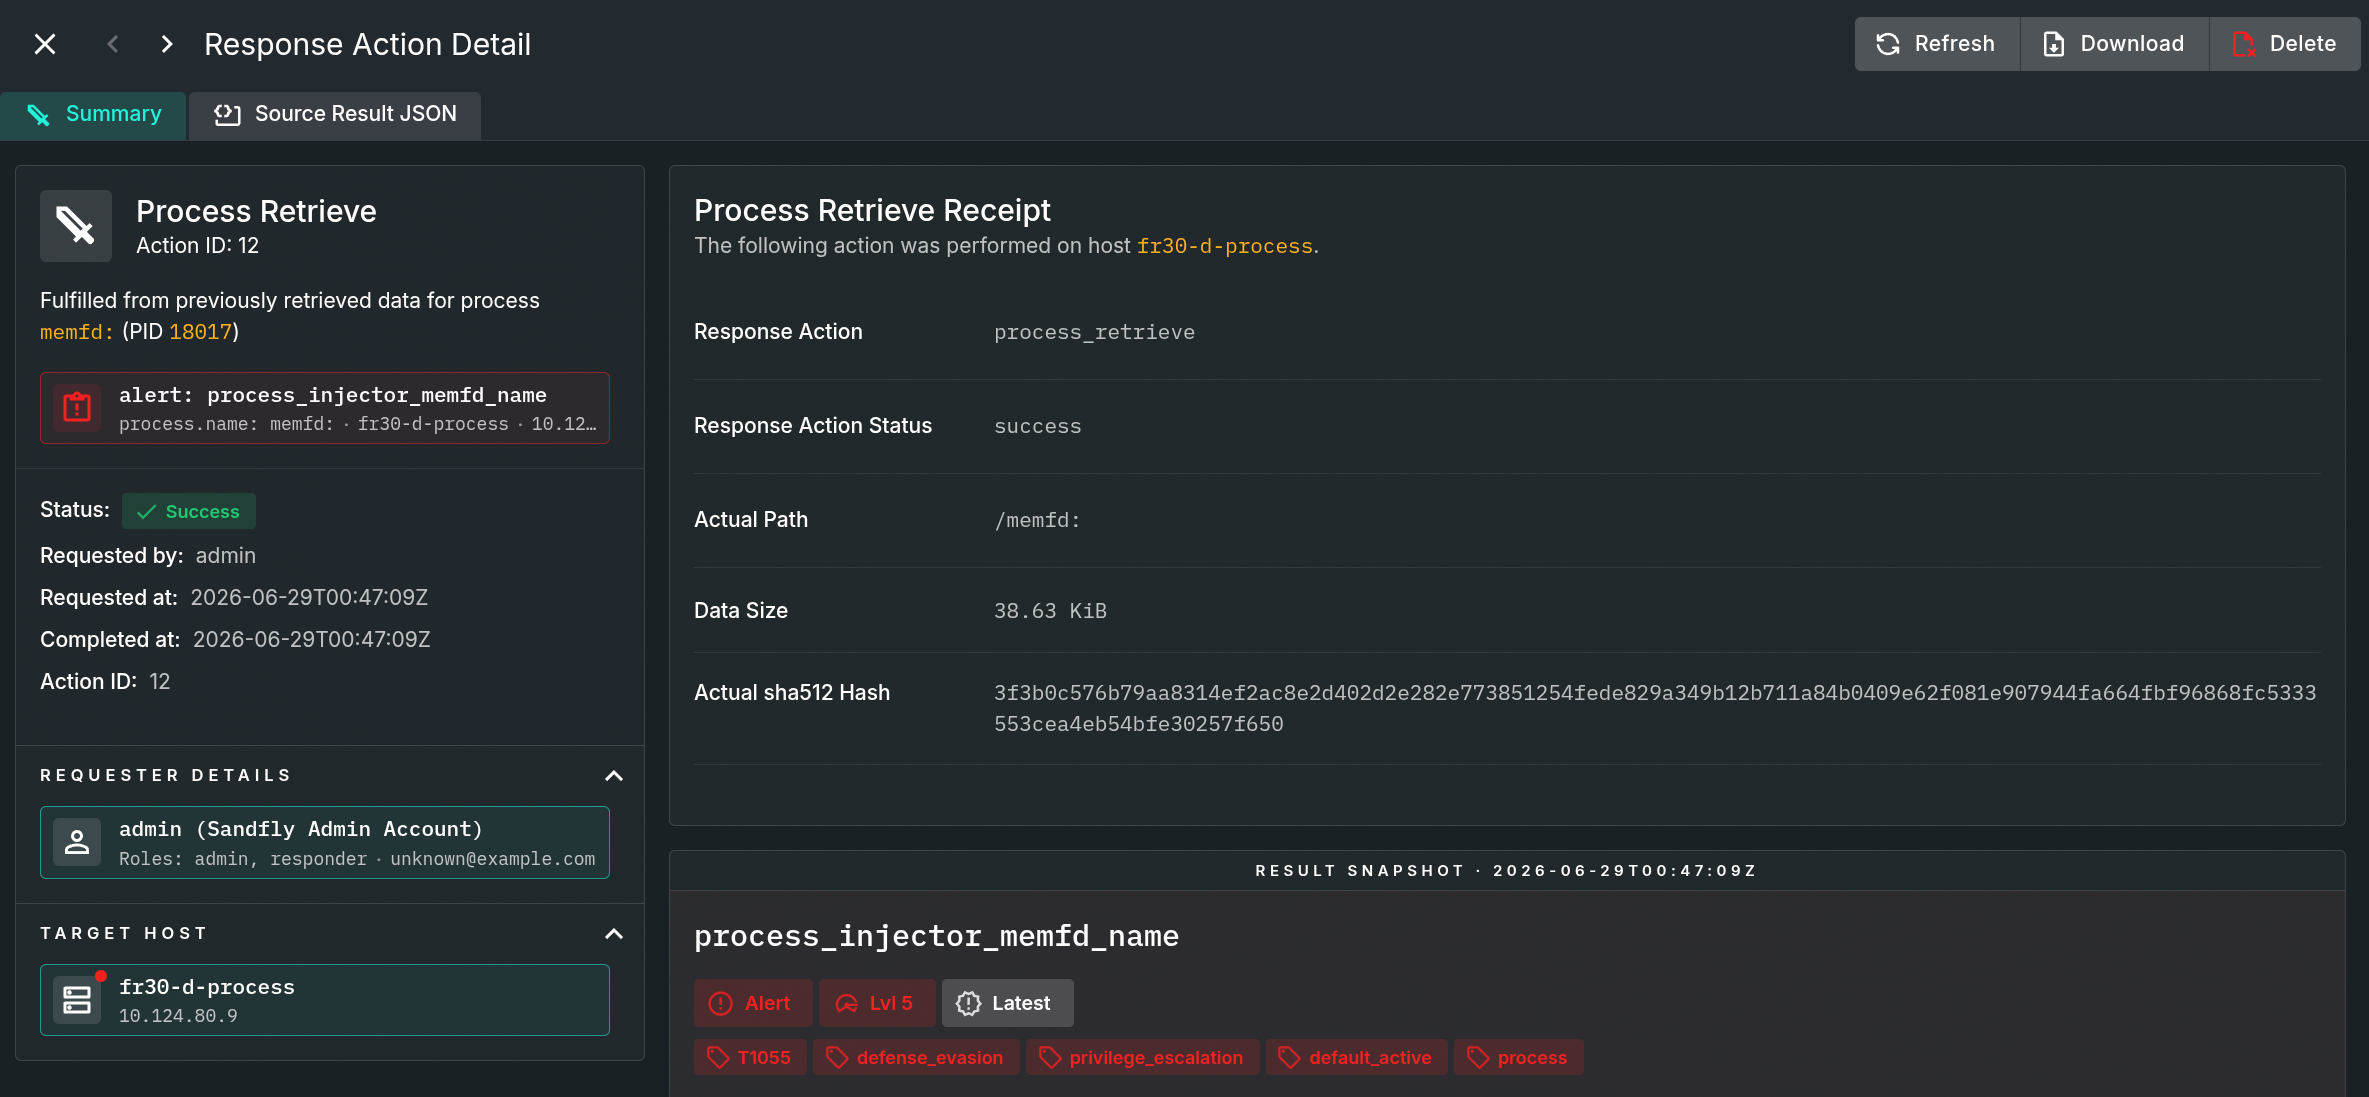2369x1097 pixels.
Task: Click the process_retrieve response action value
Action: coord(1094,332)
